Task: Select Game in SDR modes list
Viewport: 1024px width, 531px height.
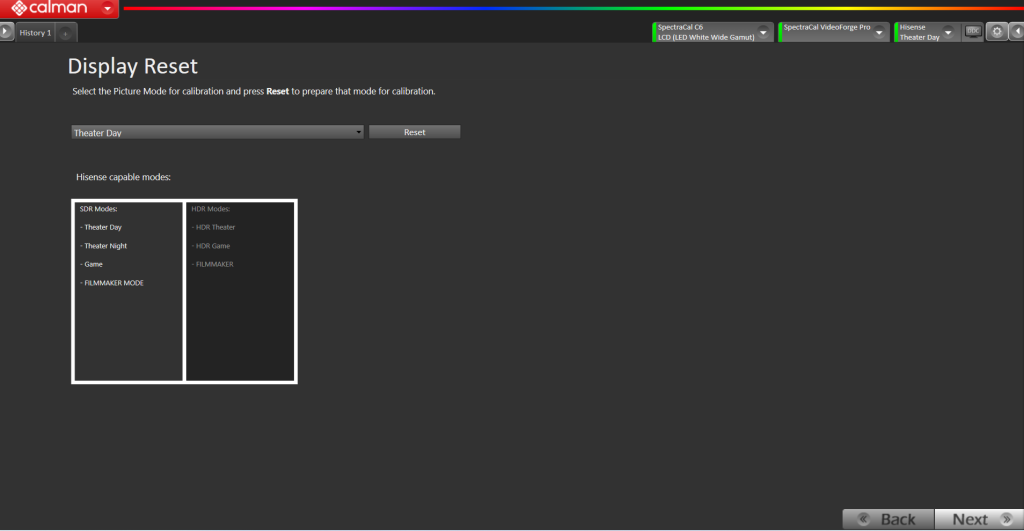Action: (93, 264)
